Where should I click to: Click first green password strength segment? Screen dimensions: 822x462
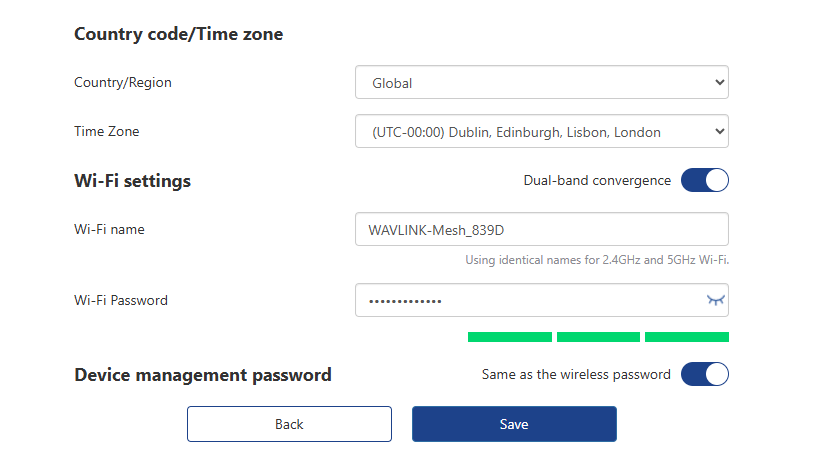tap(509, 337)
